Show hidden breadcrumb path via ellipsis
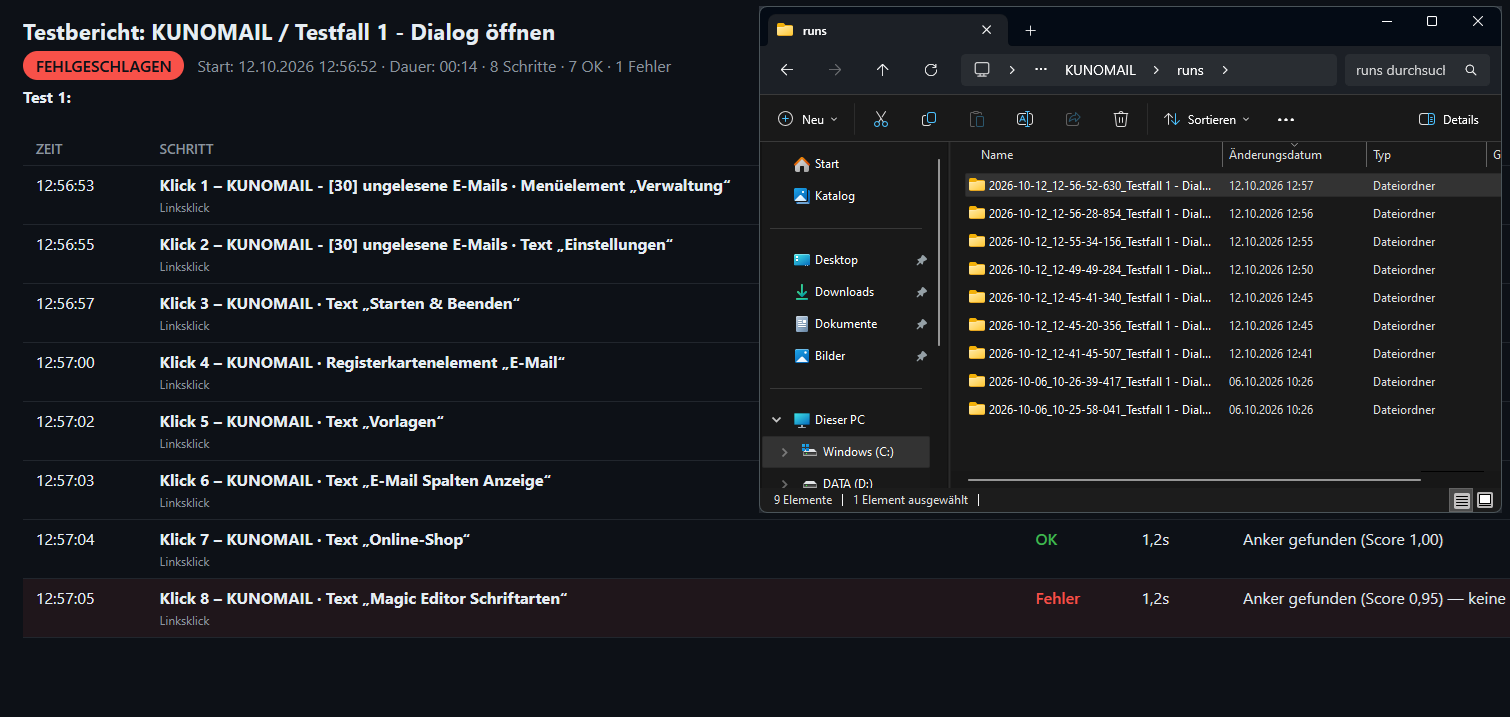The image size is (1510, 717). pyautogui.click(x=1041, y=70)
